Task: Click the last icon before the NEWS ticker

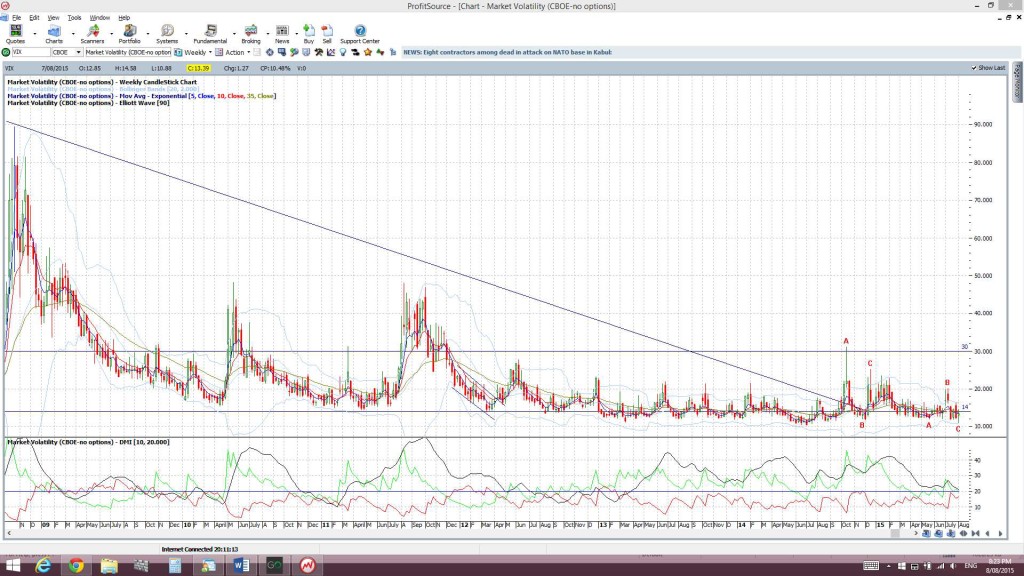Action: pos(392,52)
